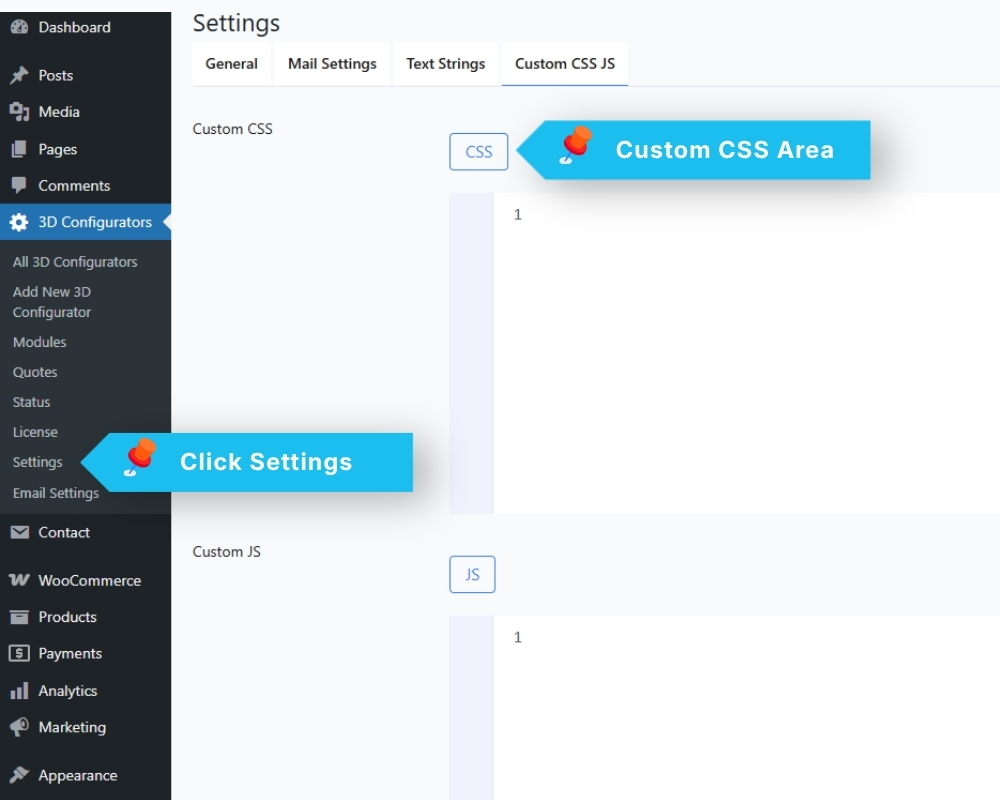Click the CSS button
1000x800 pixels.
point(479,152)
